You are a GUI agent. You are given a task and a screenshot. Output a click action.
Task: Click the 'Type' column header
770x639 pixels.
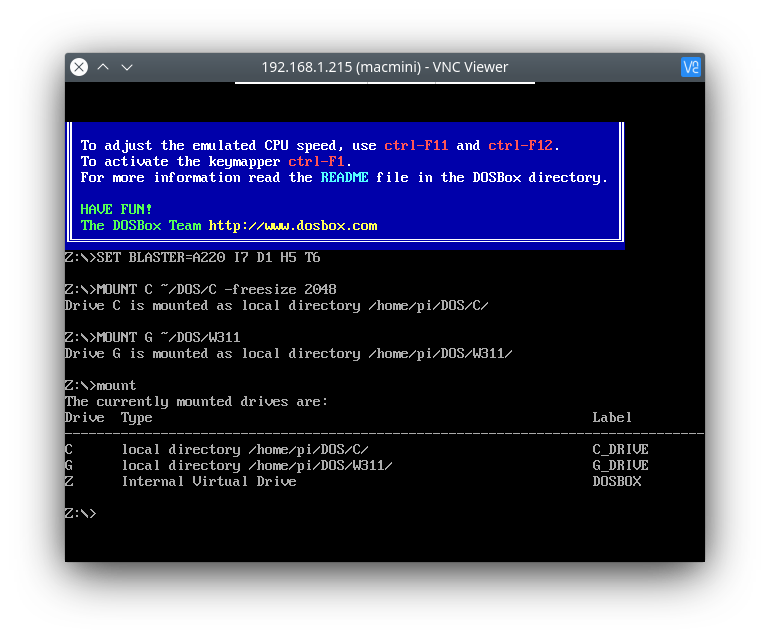coord(136,418)
